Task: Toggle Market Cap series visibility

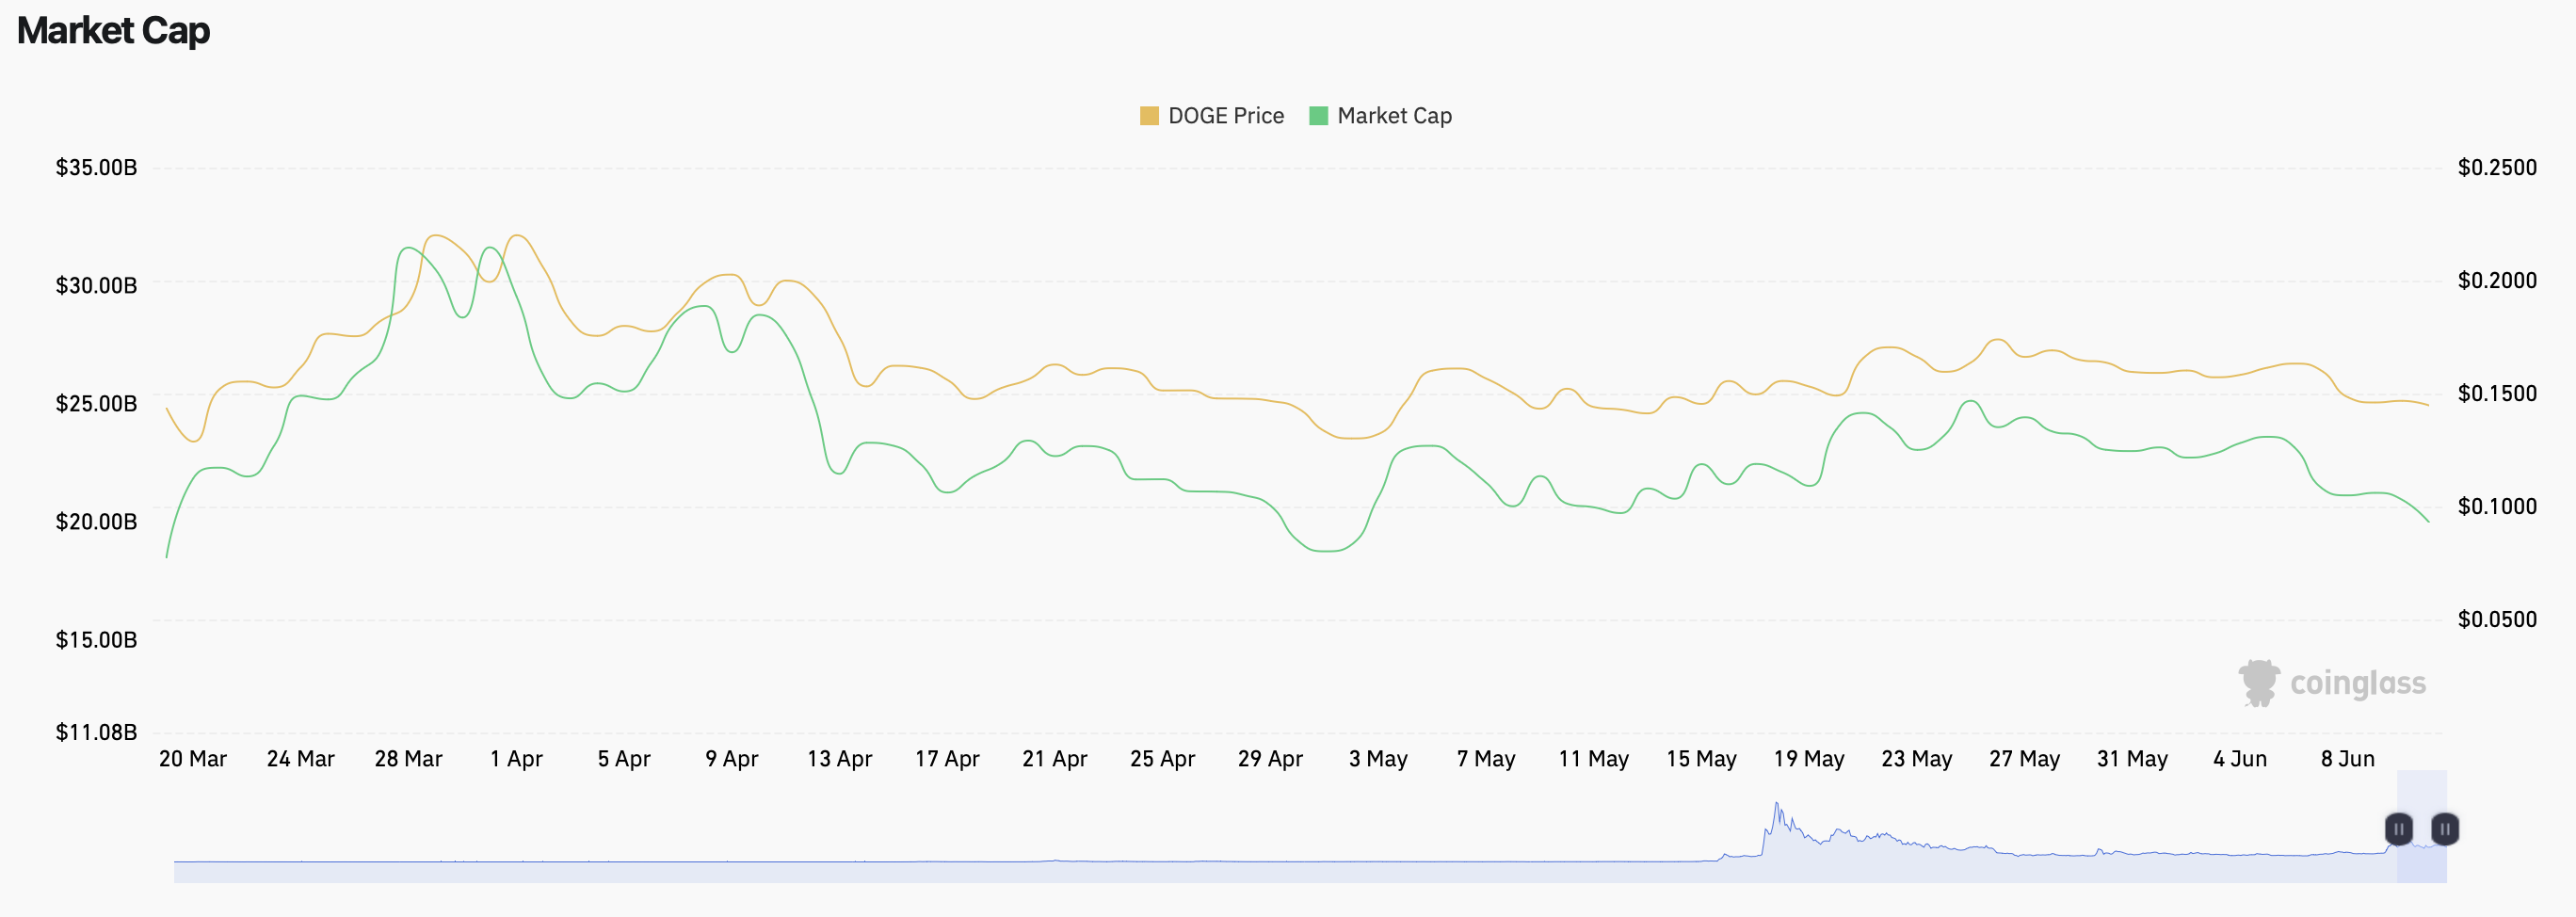Action: coord(1381,115)
